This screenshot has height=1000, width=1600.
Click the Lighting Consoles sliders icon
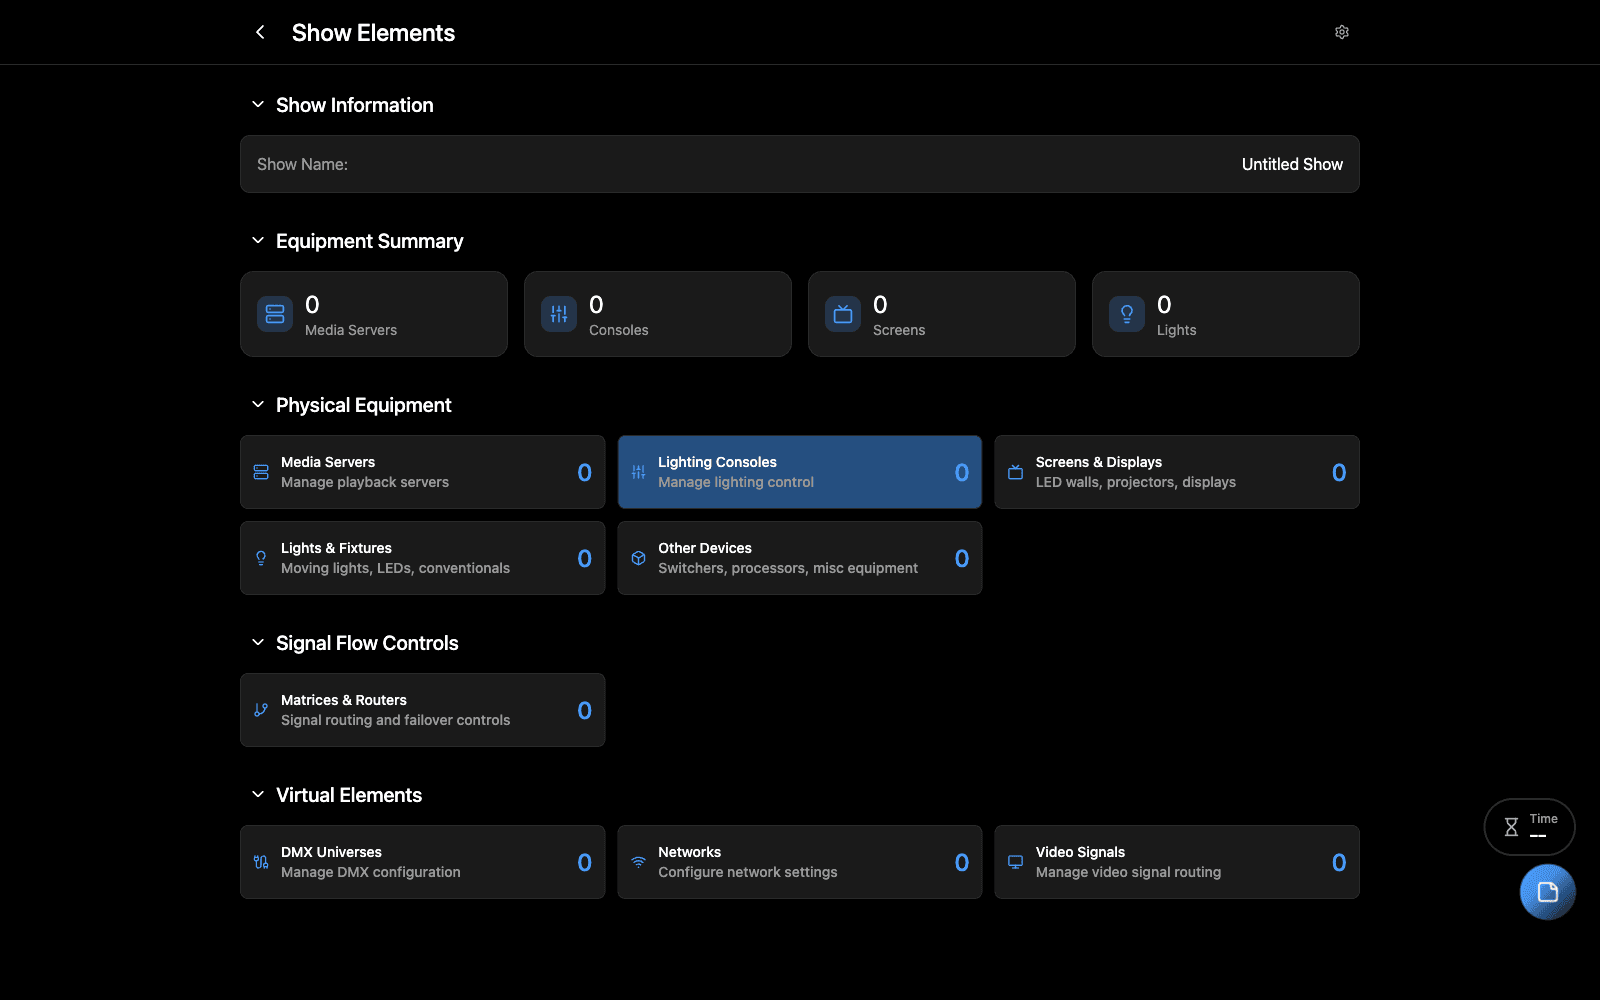tap(638, 472)
